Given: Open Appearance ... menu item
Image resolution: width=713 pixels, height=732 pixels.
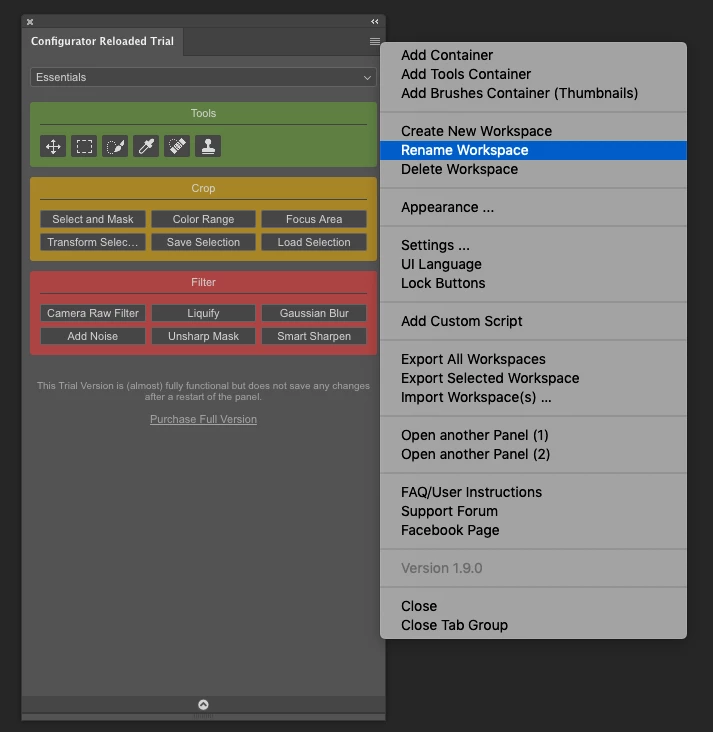Looking at the screenshot, I should tap(533, 207).
